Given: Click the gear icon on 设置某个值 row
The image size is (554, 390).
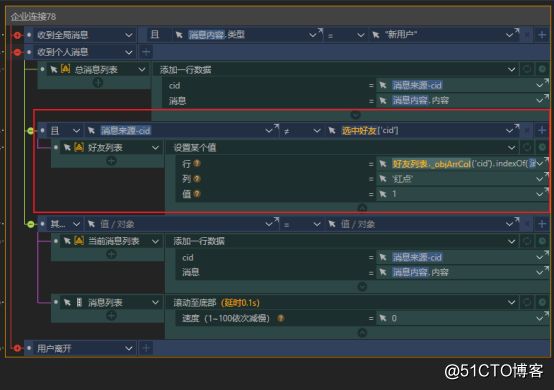Looking at the screenshot, I should pos(542,147).
